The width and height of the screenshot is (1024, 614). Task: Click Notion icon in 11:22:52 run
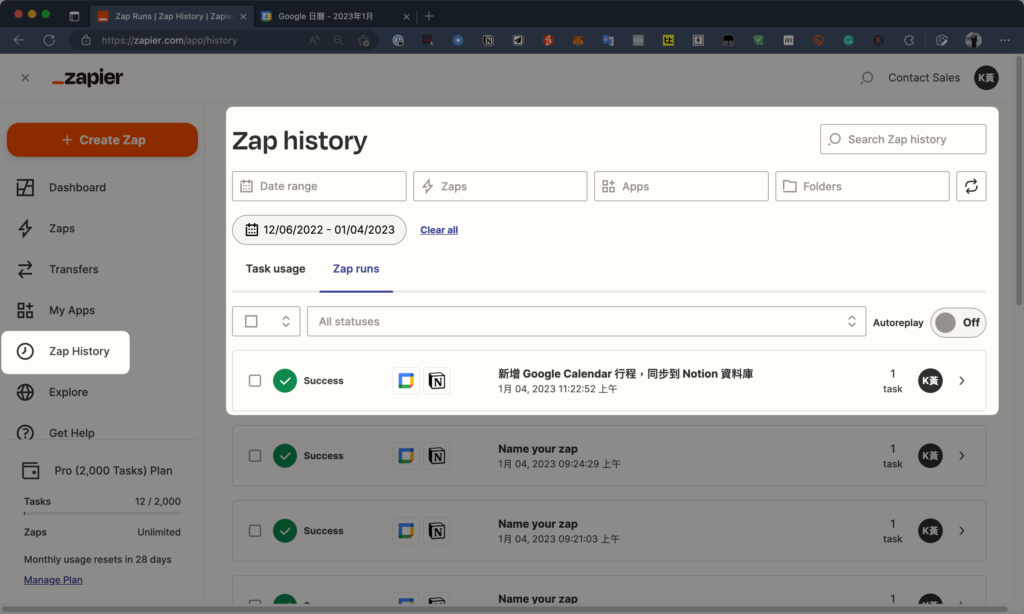[x=437, y=381]
